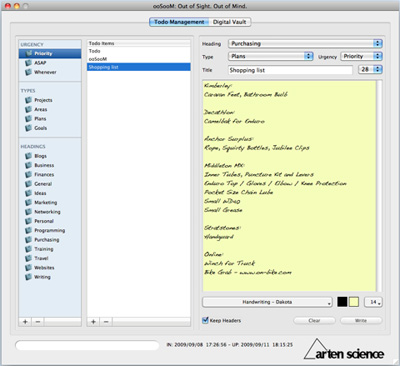The width and height of the screenshot is (400, 366).
Task: Open the Urgency dropdown showing Priority
Action: coord(361,56)
